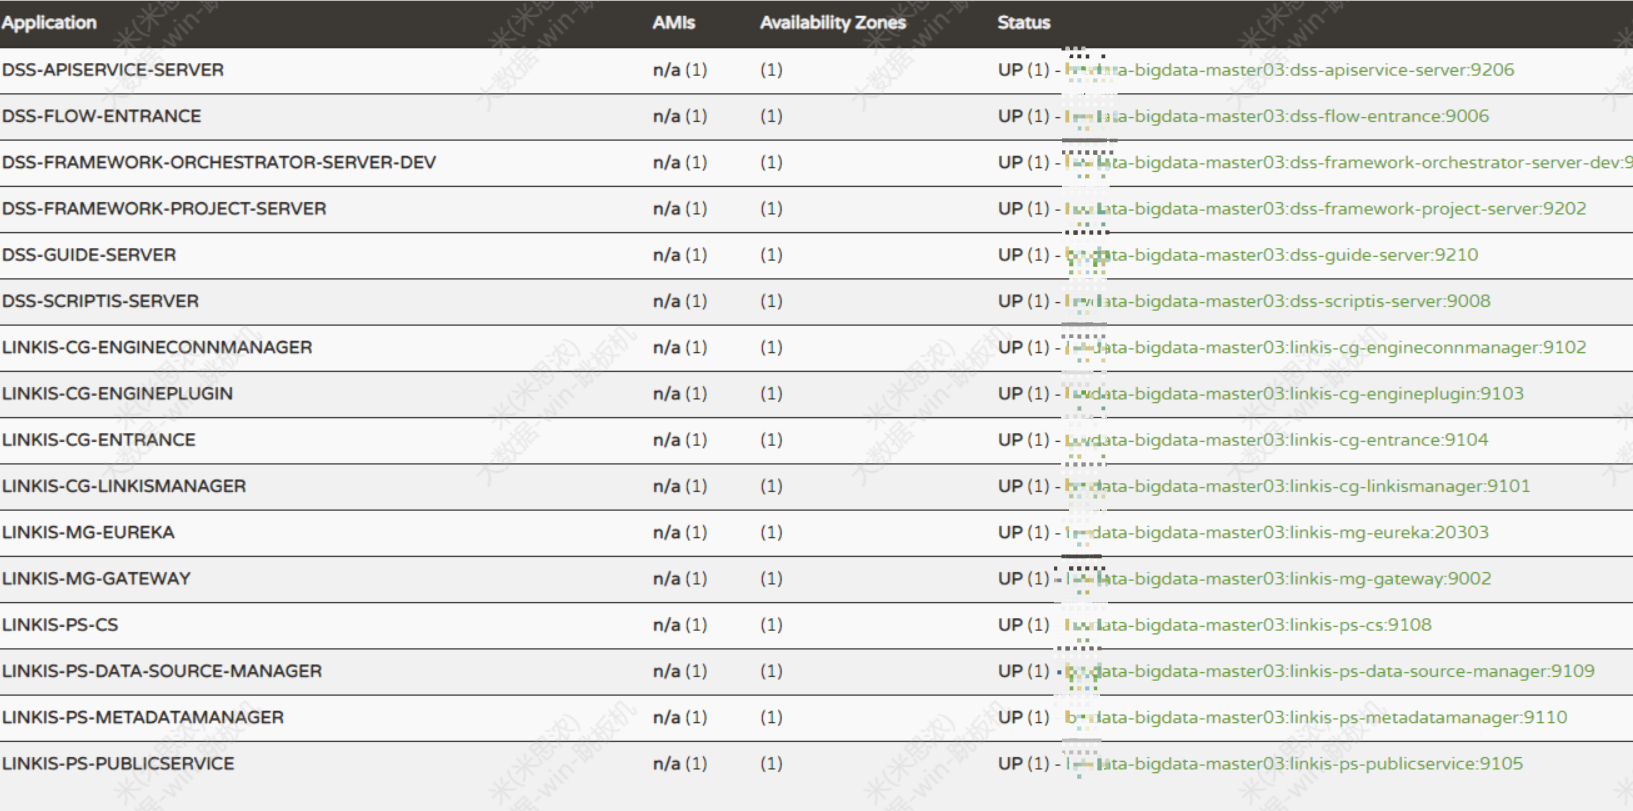This screenshot has height=811, width=1633.
Task: Select the LINKIS-CG-ENTRANCE application name
Action: [99, 439]
